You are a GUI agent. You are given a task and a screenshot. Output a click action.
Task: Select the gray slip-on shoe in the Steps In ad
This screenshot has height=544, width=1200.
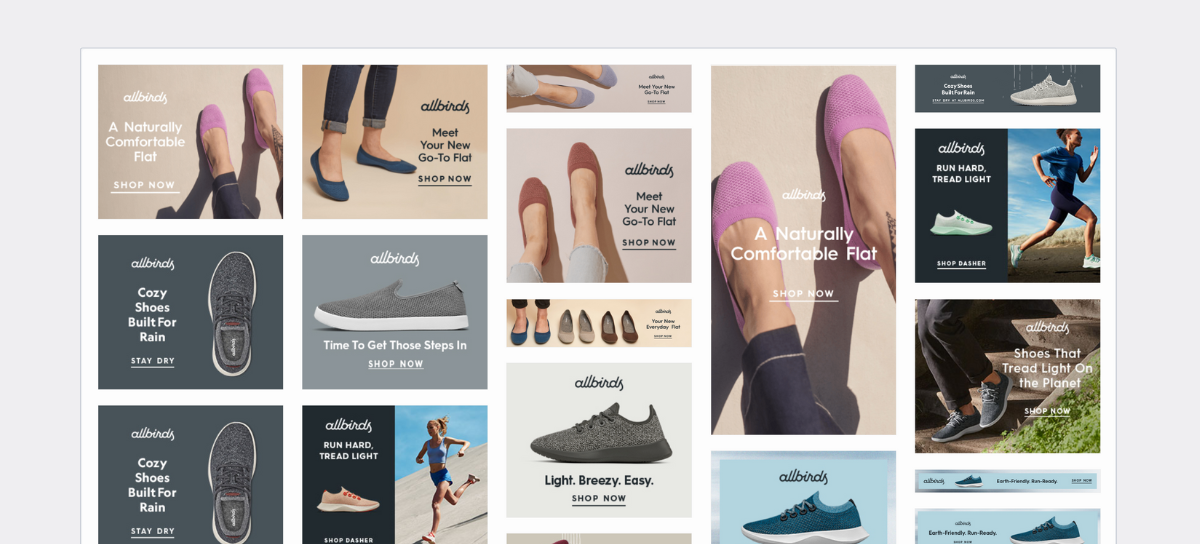[x=391, y=306]
